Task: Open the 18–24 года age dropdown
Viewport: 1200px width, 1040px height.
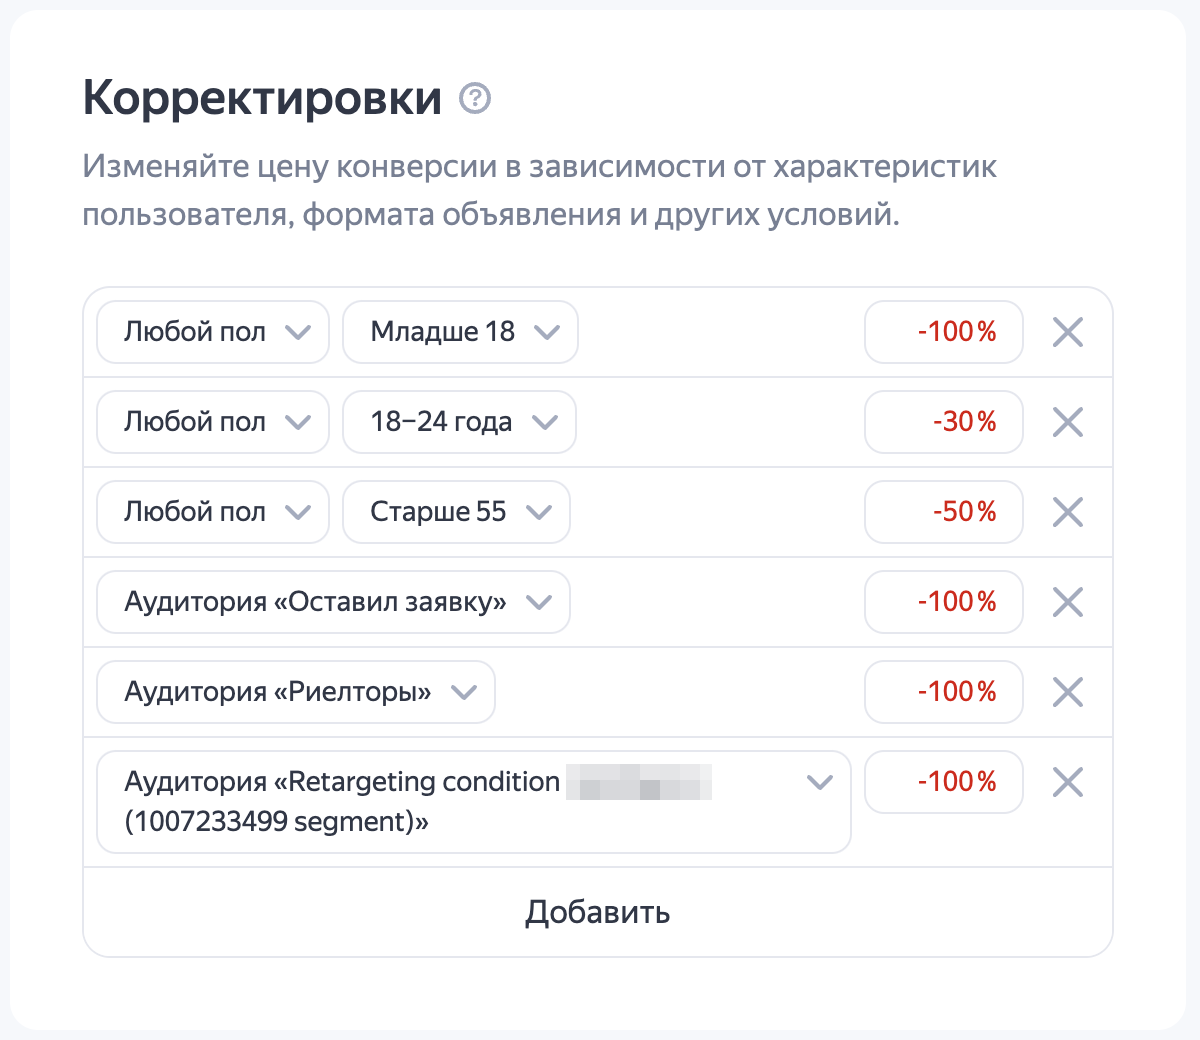Action: coord(459,422)
